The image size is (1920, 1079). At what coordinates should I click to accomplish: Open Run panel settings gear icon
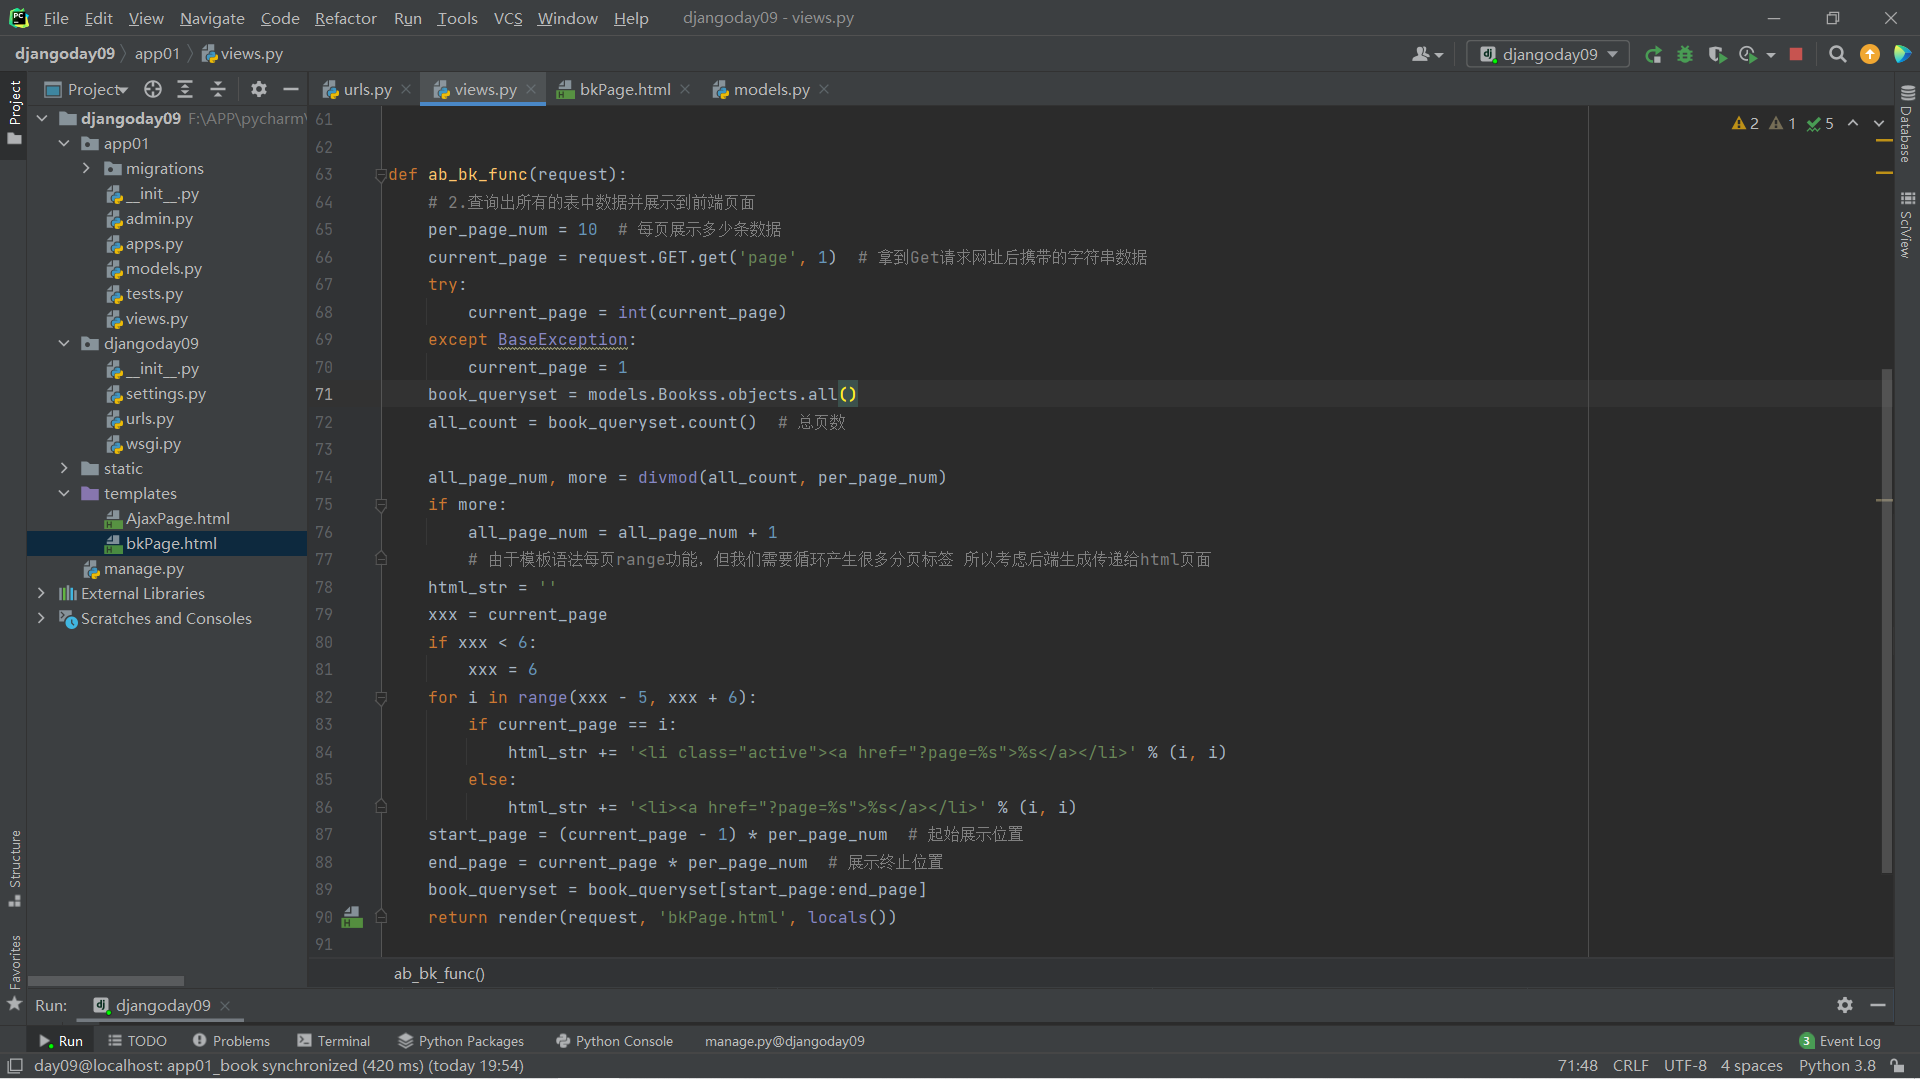point(1845,1005)
